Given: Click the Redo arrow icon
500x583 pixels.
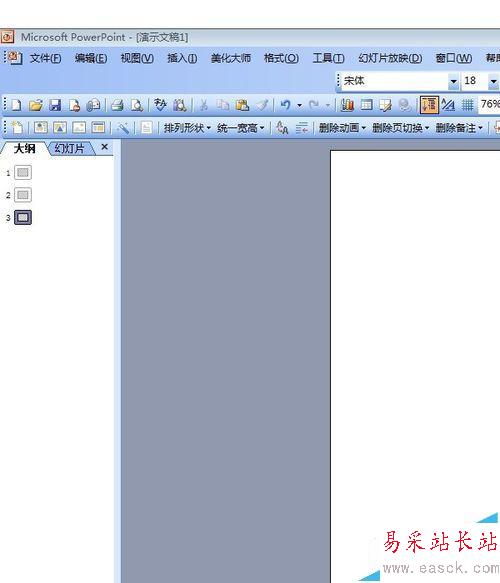Looking at the screenshot, I should pyautogui.click(x=314, y=105).
